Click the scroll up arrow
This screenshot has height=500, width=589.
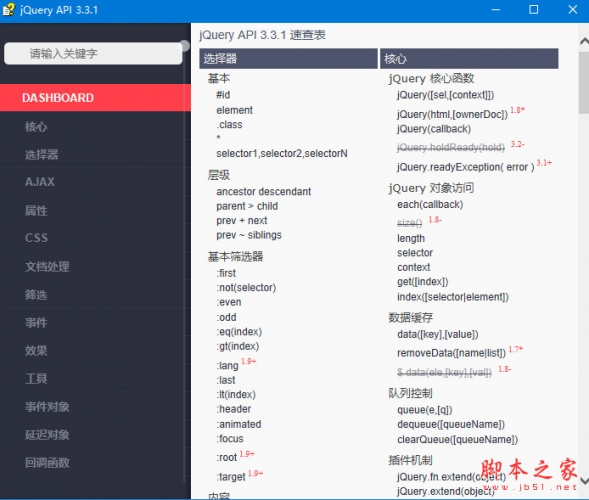click(584, 40)
